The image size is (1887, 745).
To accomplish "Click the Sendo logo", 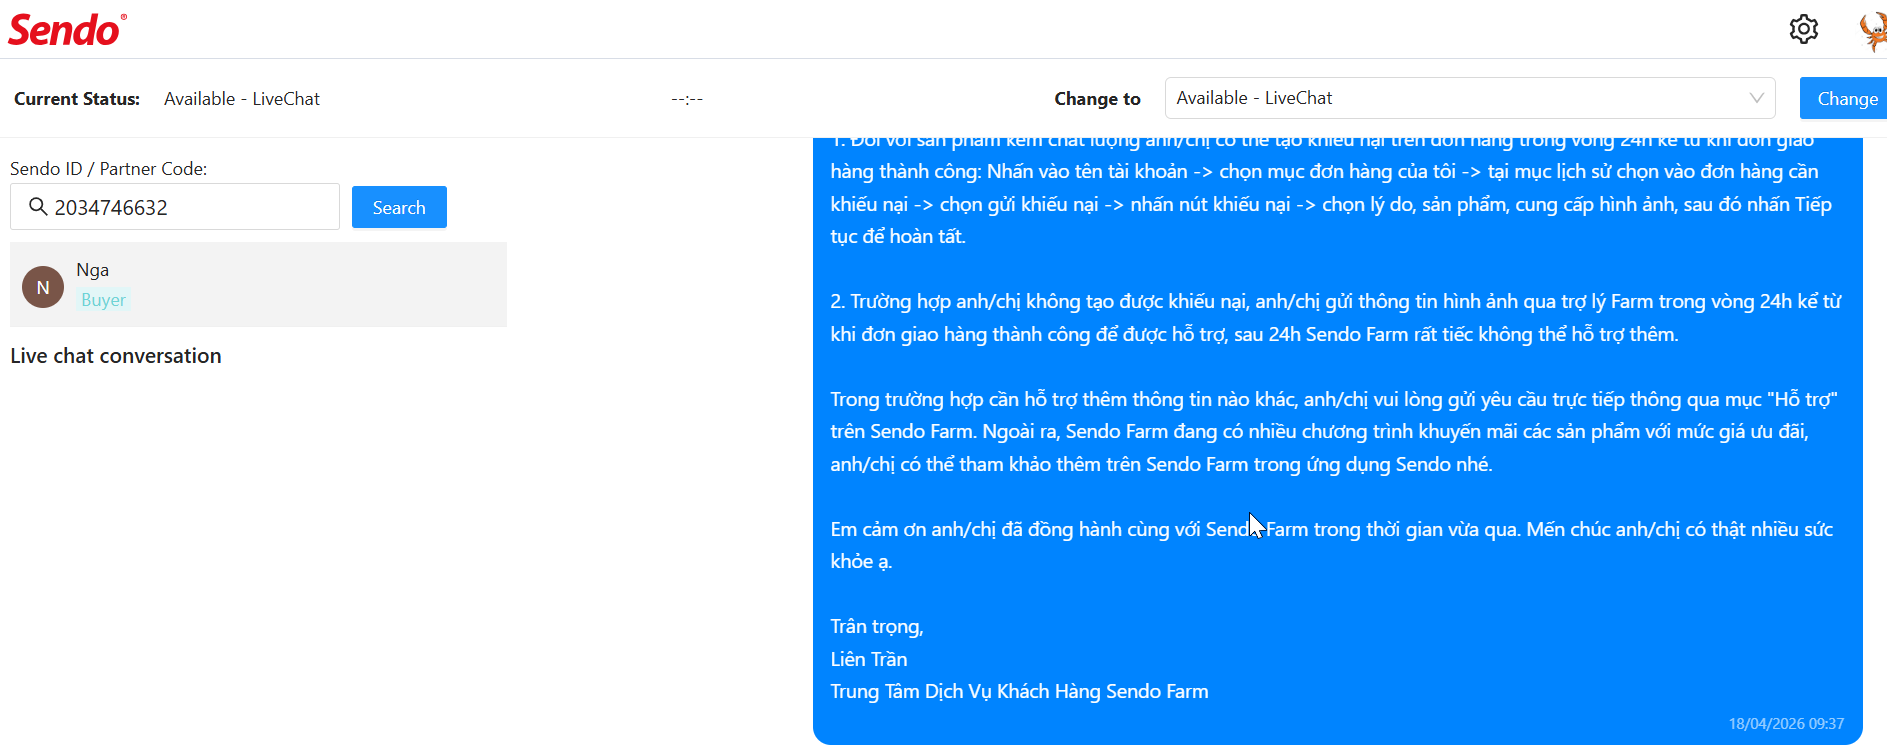I will (x=67, y=30).
